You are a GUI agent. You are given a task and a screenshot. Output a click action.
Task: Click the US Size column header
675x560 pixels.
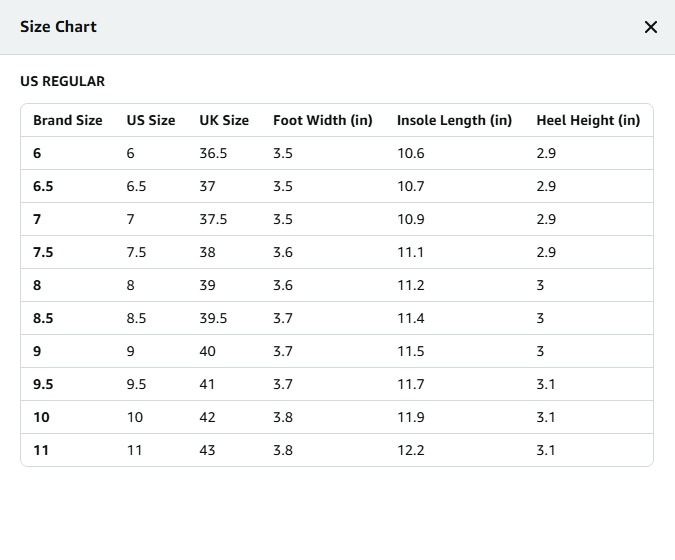[x=150, y=120]
